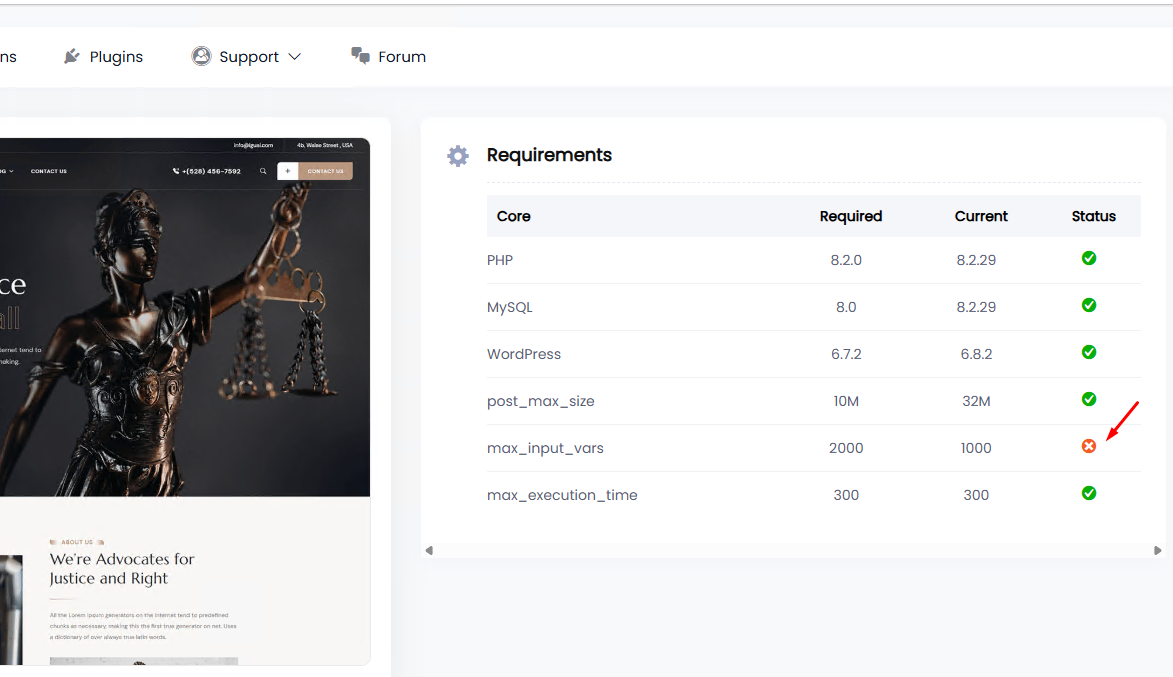1173x677 pixels.
Task: Click the search icon in theme preview
Action: [263, 171]
